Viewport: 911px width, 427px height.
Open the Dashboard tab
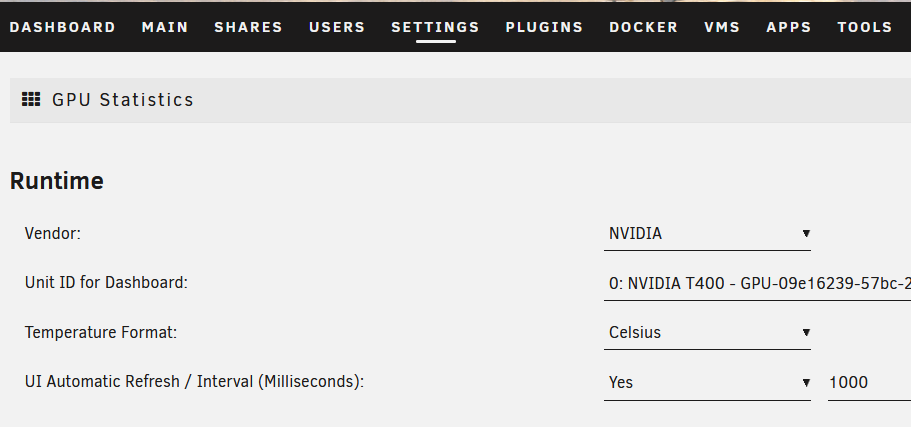(63, 27)
